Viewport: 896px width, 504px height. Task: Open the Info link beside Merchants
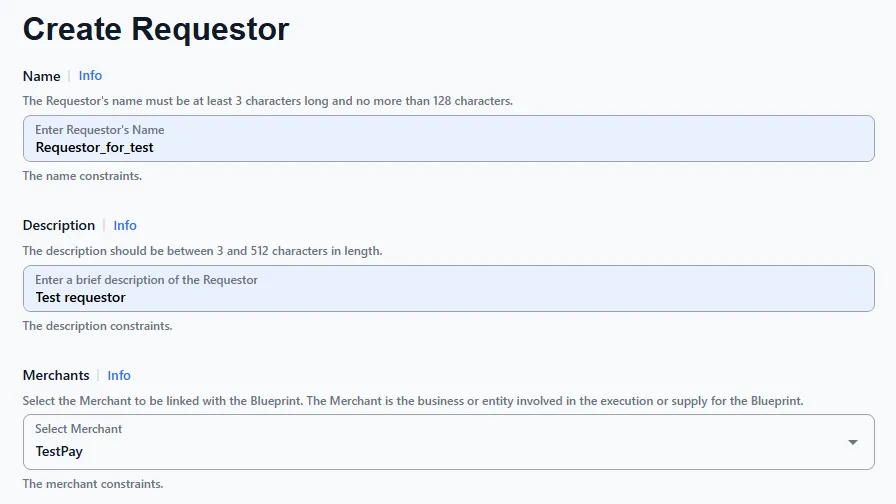[119, 376]
